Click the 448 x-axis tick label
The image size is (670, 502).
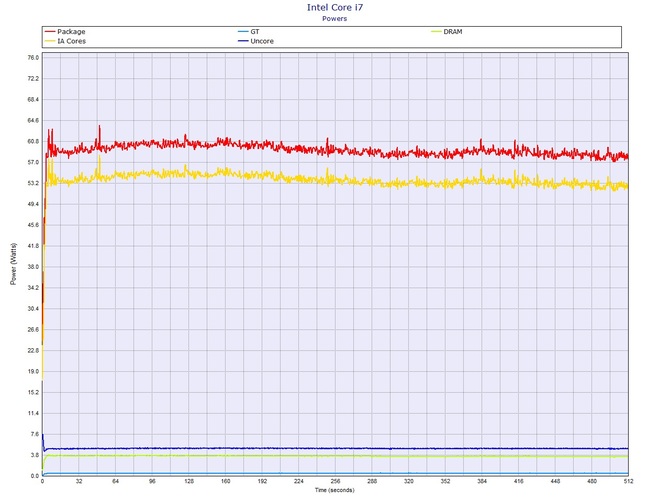pos(555,481)
